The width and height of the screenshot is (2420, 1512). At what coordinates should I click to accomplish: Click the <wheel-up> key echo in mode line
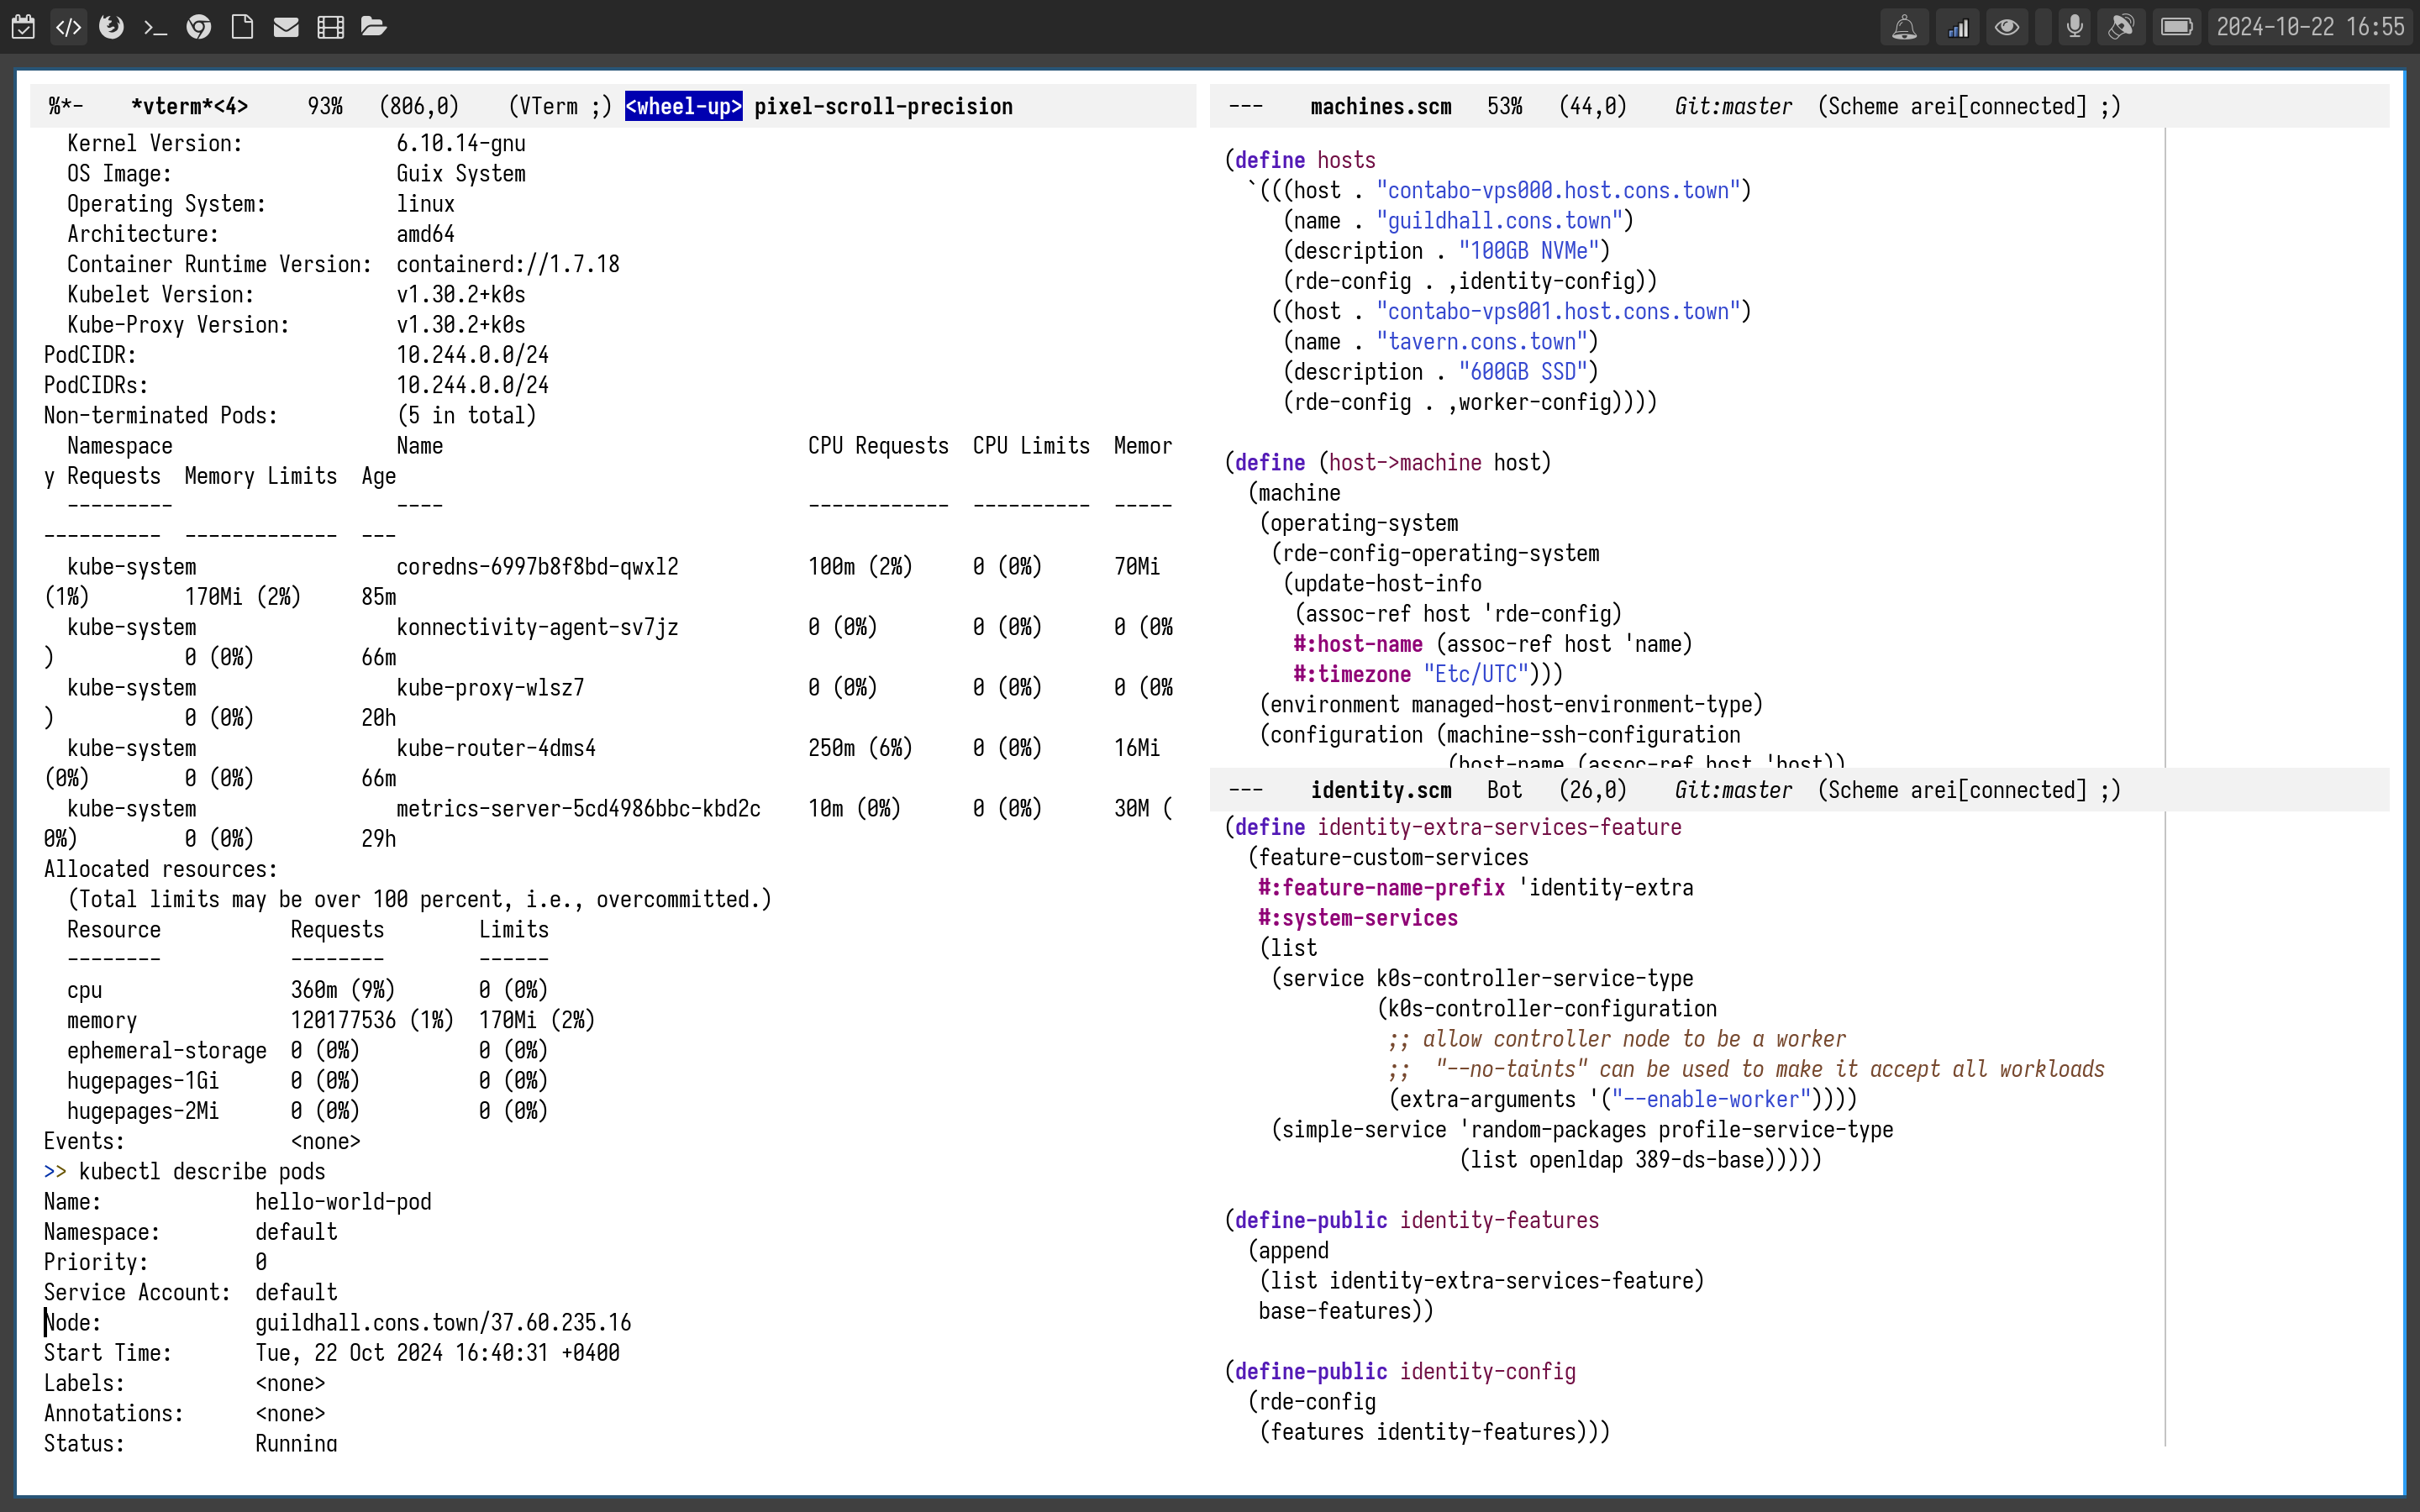[x=683, y=106]
